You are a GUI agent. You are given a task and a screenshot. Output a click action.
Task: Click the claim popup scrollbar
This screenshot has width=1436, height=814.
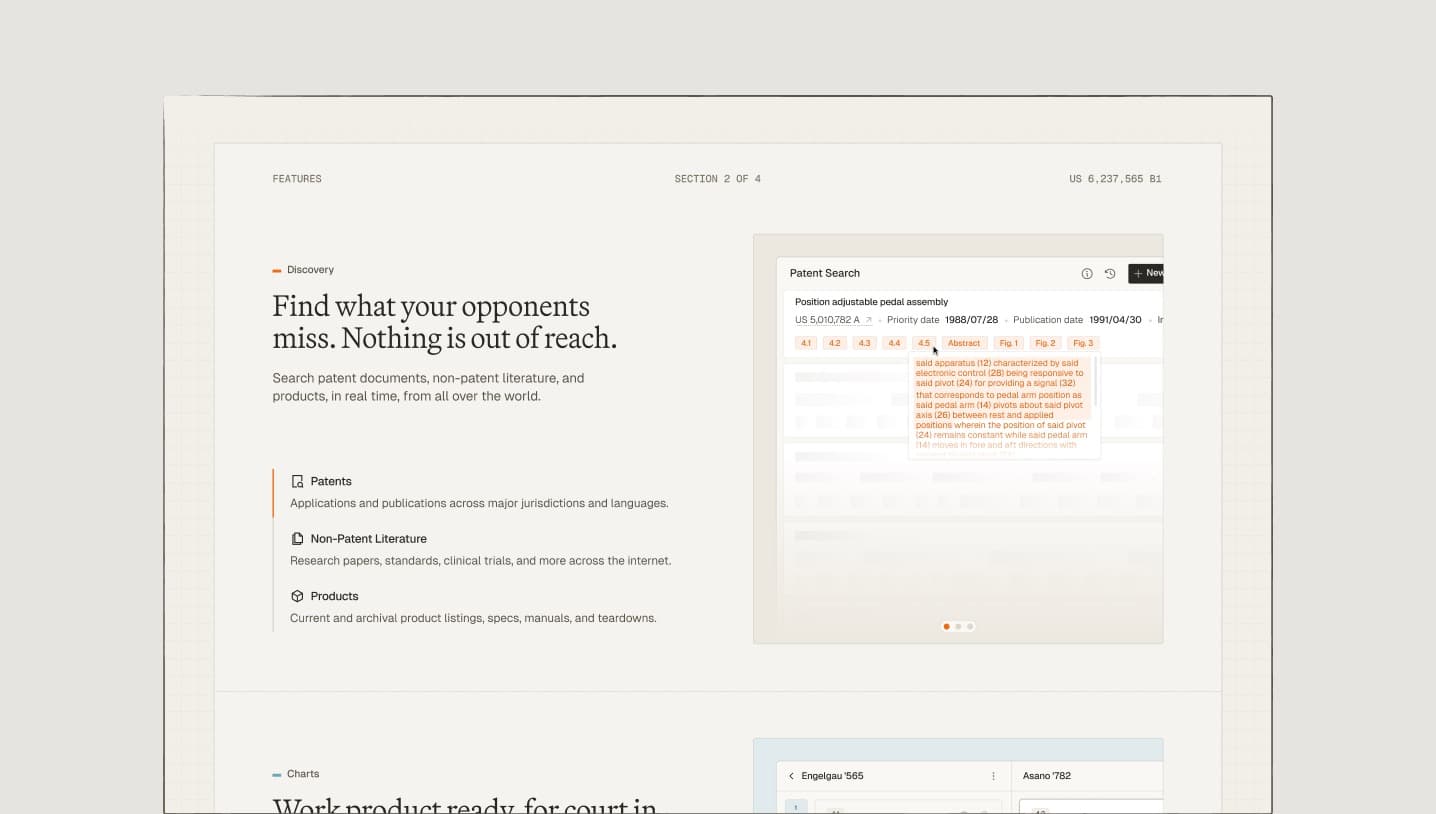tap(1096, 381)
